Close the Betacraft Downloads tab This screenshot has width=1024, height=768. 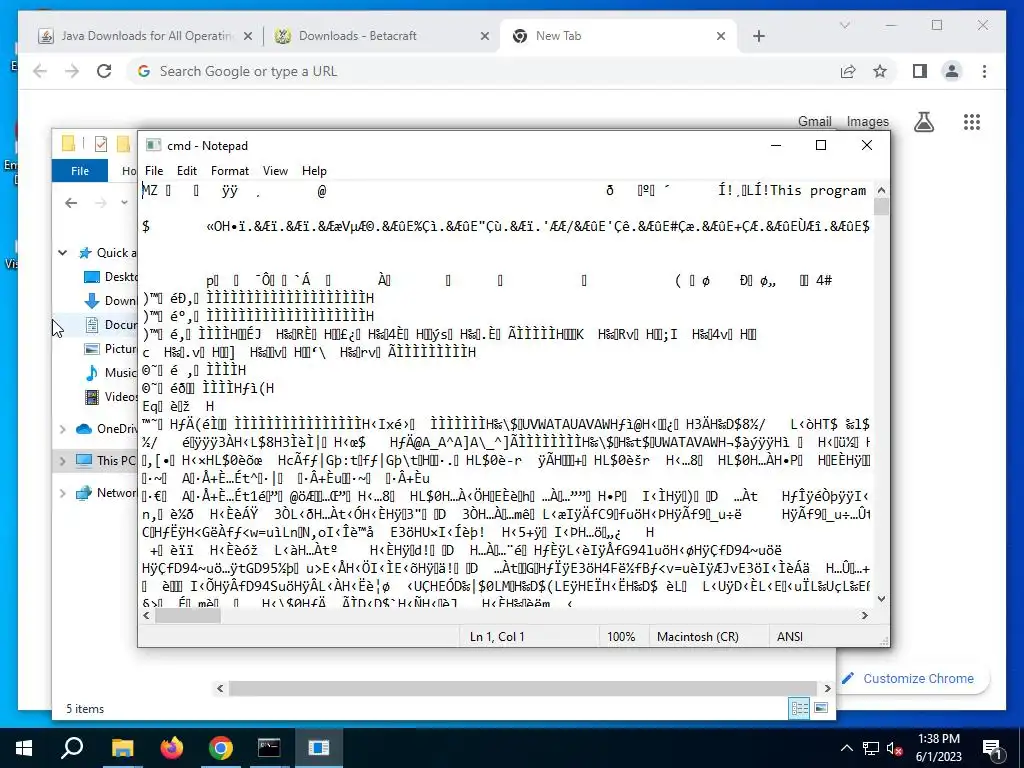pyautogui.click(x=485, y=36)
